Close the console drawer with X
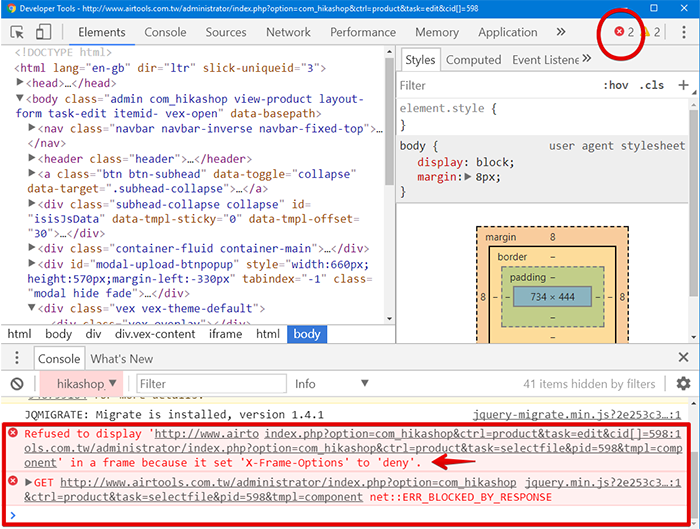 (x=684, y=358)
